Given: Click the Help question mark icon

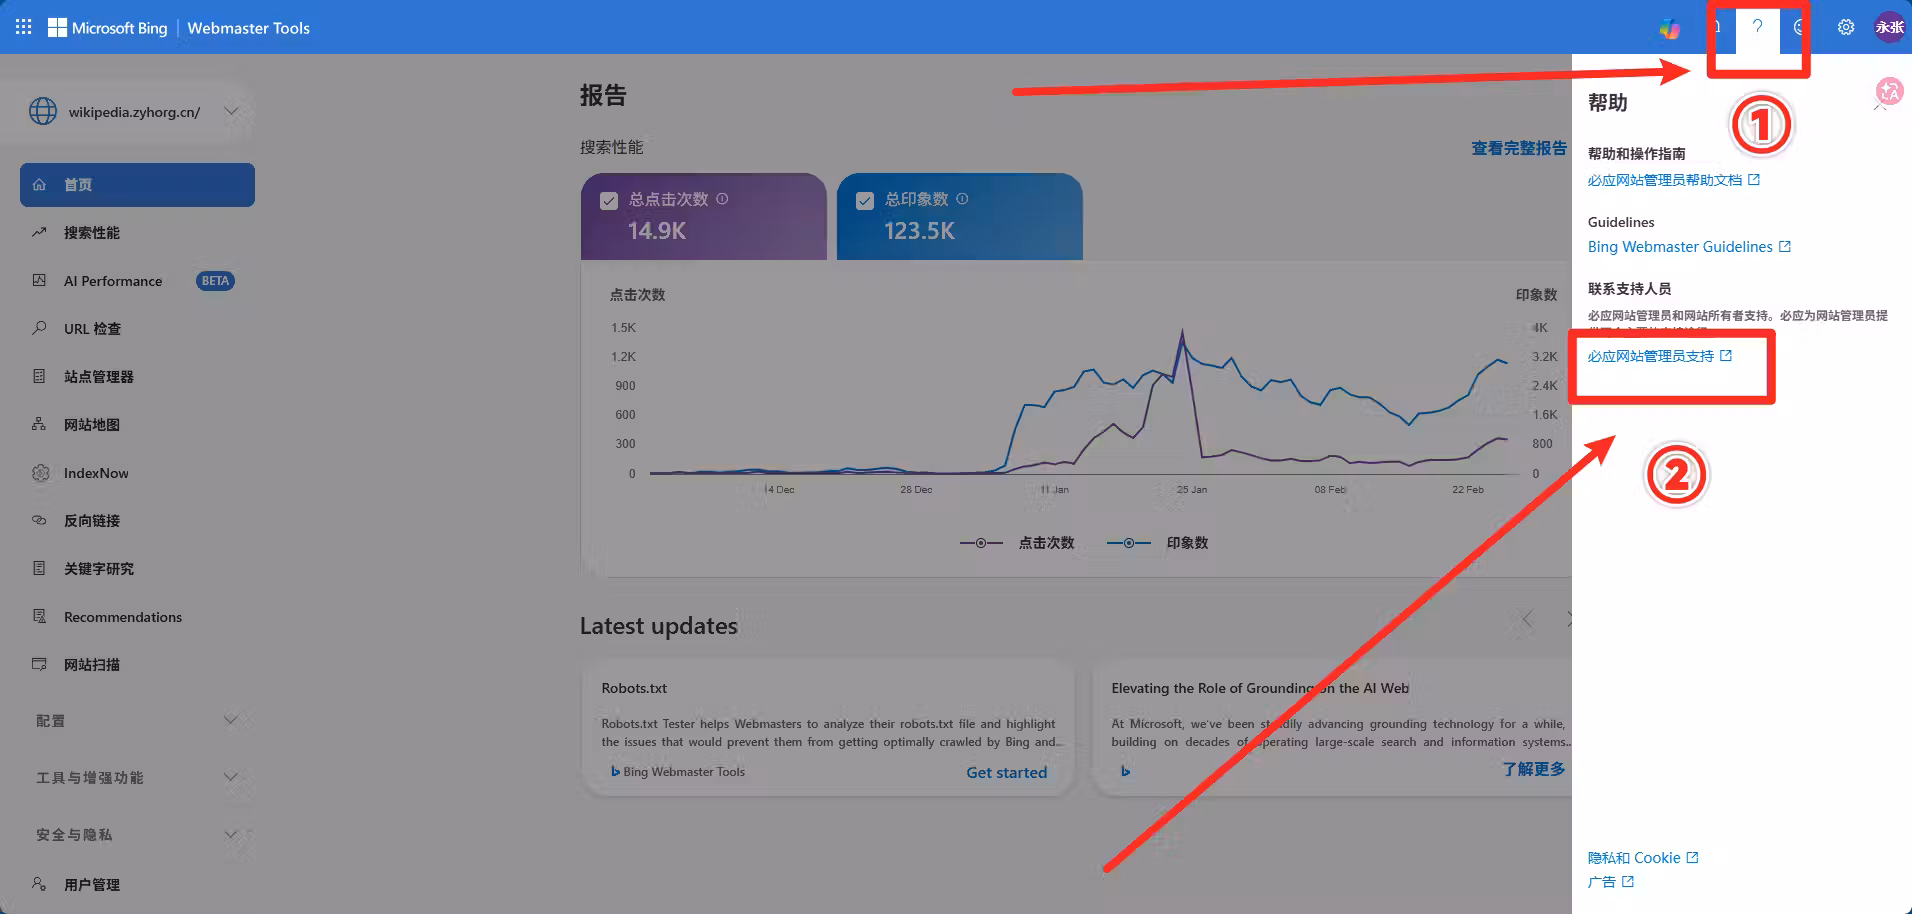Looking at the screenshot, I should tap(1757, 27).
